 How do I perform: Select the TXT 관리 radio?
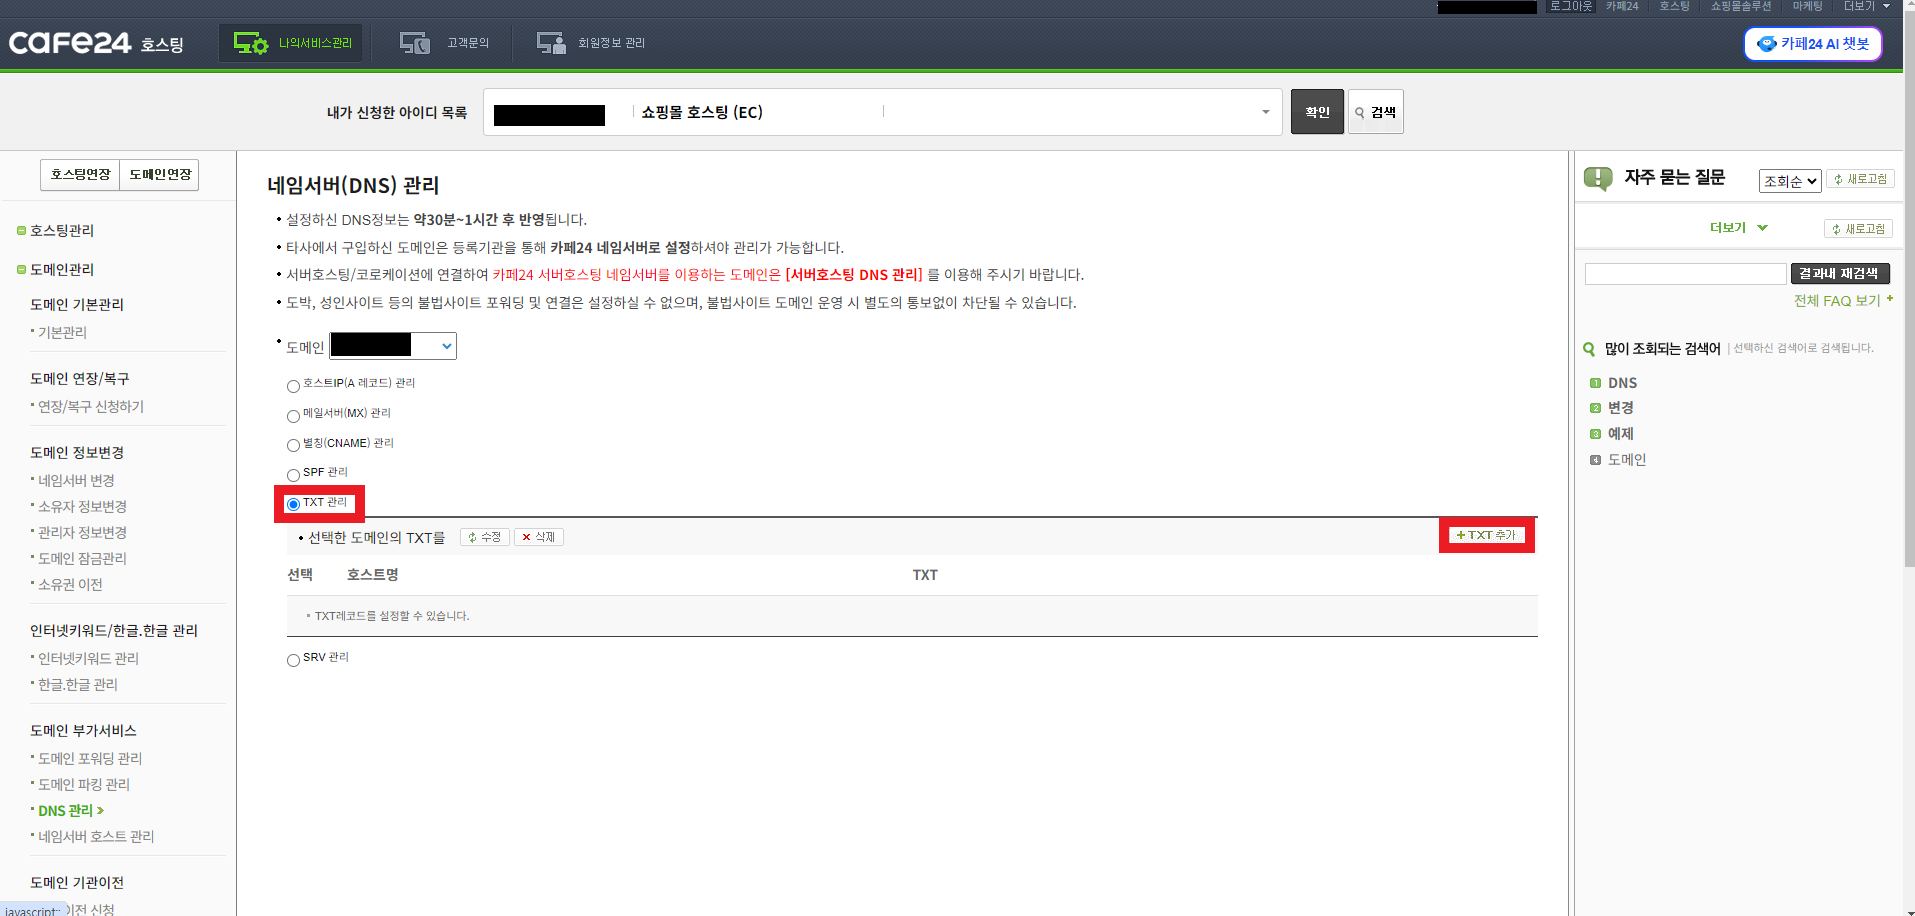point(293,504)
